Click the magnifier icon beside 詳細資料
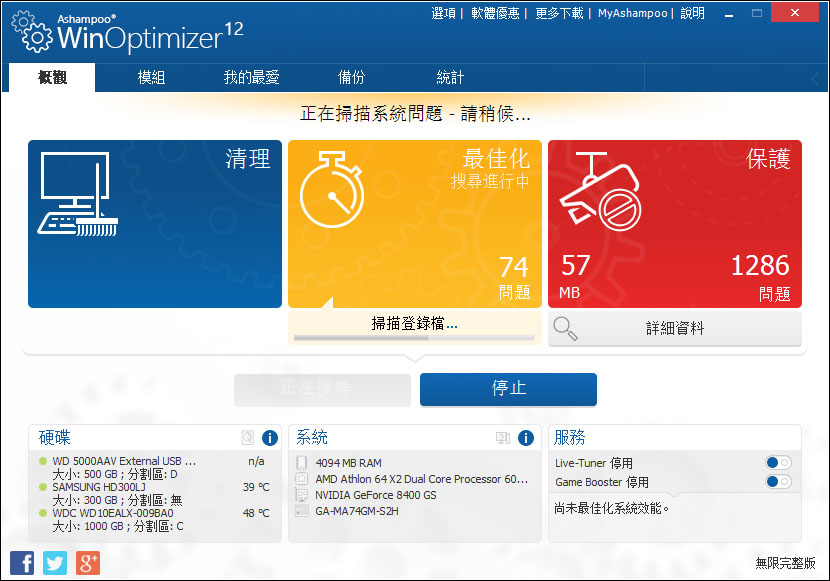Image resolution: width=830 pixels, height=581 pixels. point(565,329)
